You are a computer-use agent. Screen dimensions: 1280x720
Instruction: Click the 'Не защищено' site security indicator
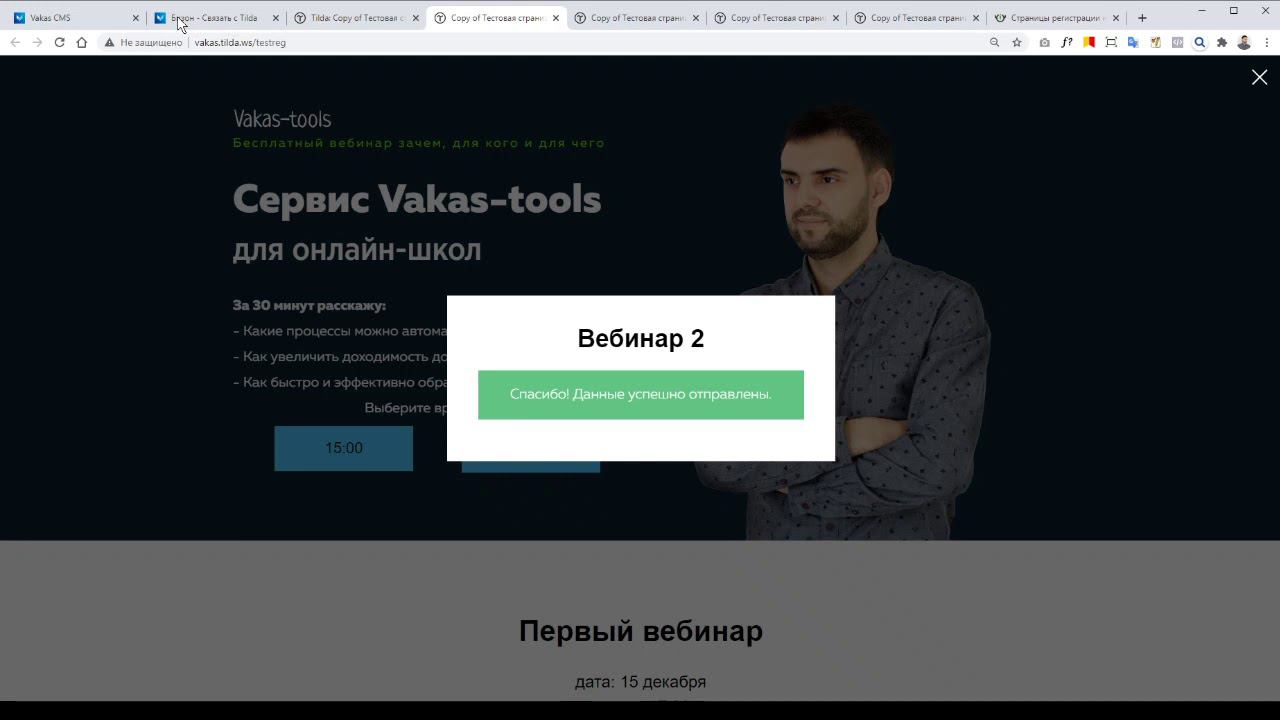point(143,43)
